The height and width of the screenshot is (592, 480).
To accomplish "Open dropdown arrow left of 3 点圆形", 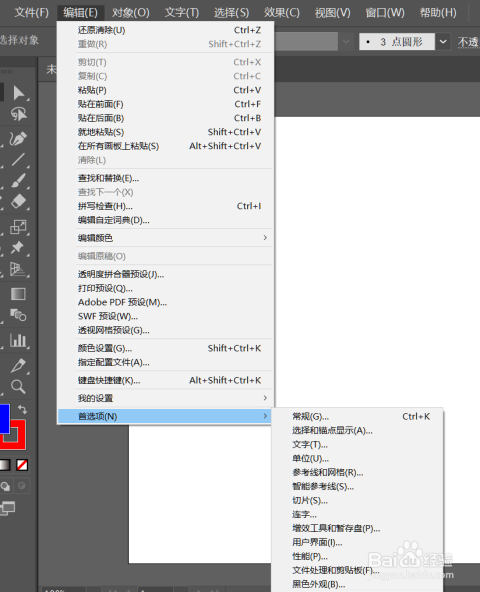I will pyautogui.click(x=346, y=42).
